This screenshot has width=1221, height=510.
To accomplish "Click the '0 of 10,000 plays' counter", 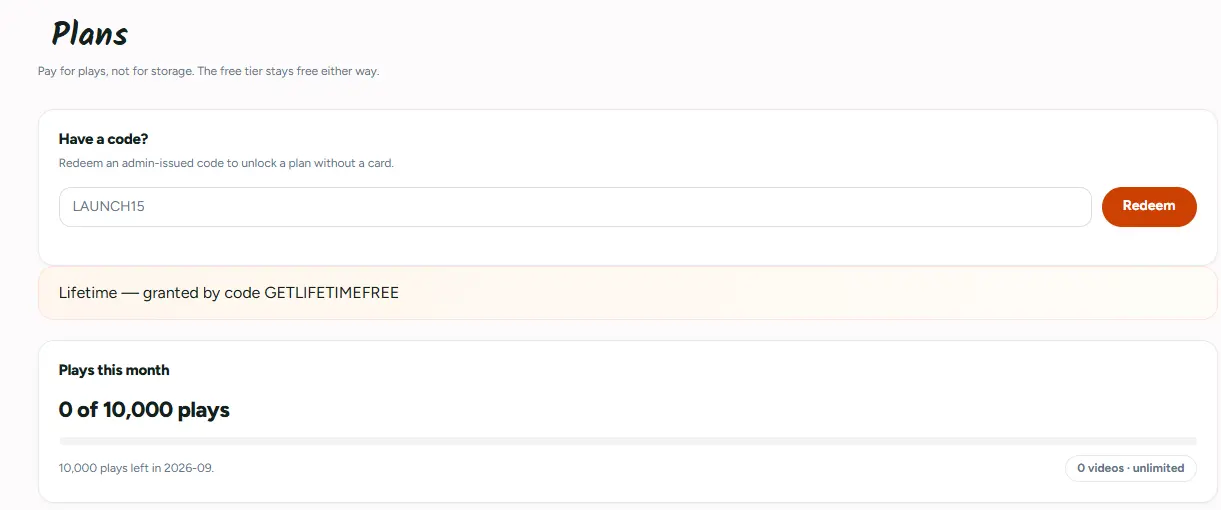I will point(144,410).
